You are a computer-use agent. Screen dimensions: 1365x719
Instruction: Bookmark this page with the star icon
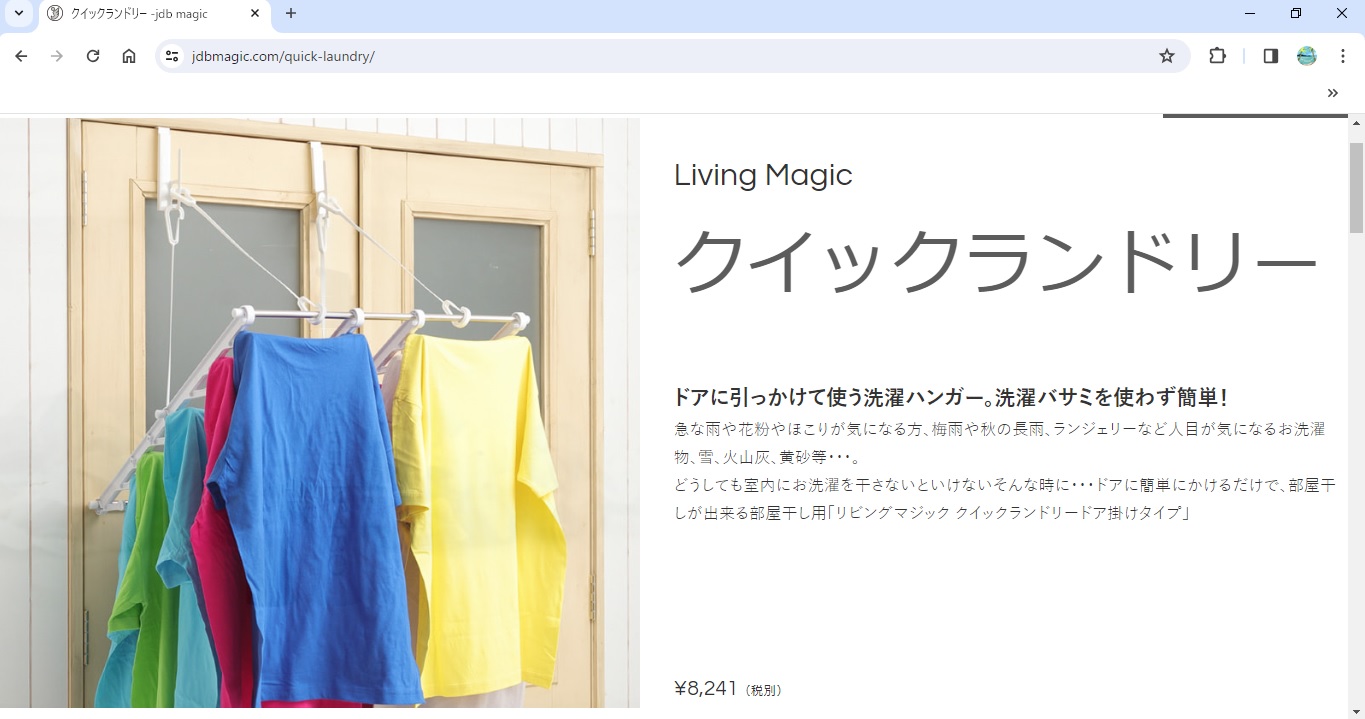pos(1166,56)
